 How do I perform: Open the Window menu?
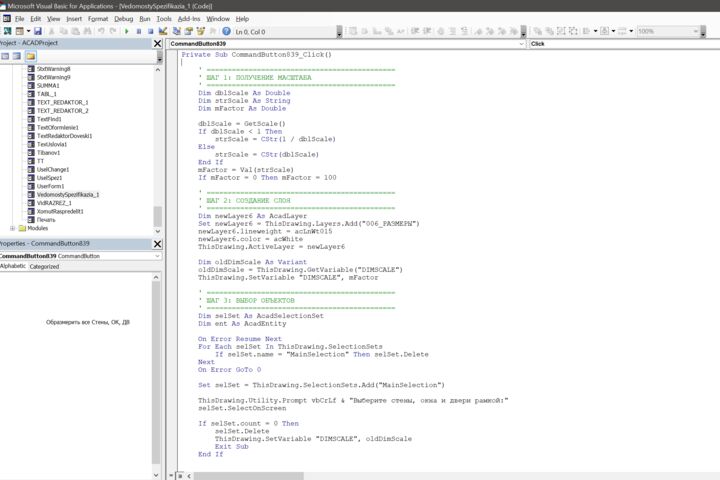click(218, 19)
